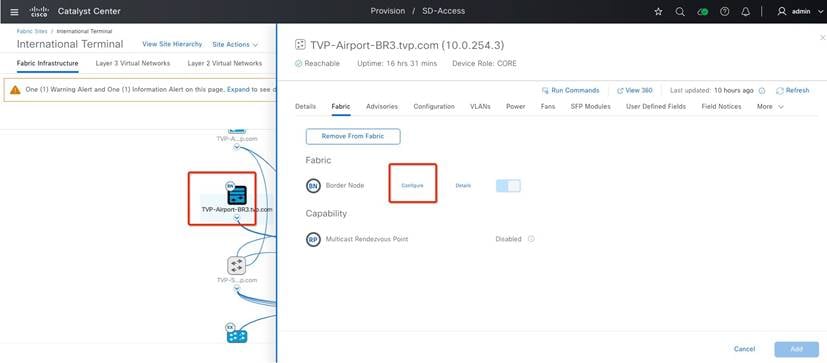Click the last-updated info icon

(762, 91)
